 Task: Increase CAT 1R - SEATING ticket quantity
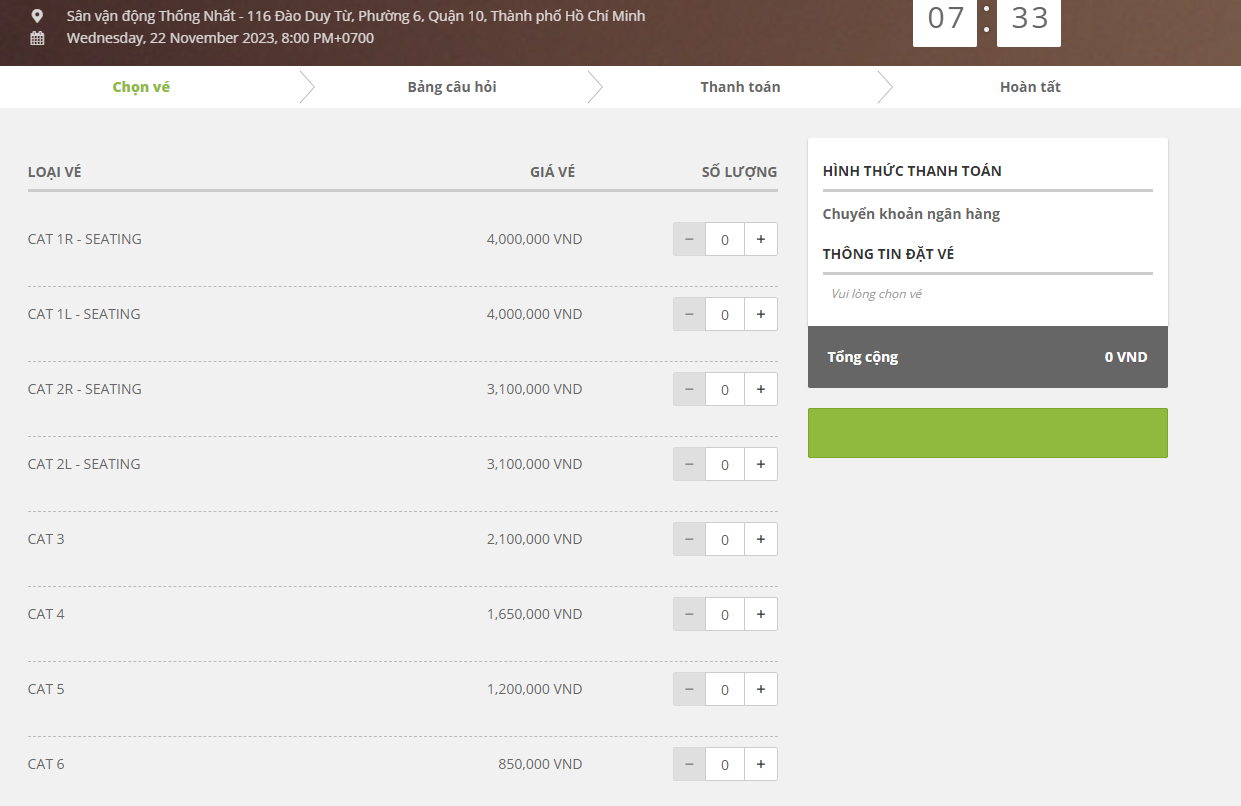point(760,240)
